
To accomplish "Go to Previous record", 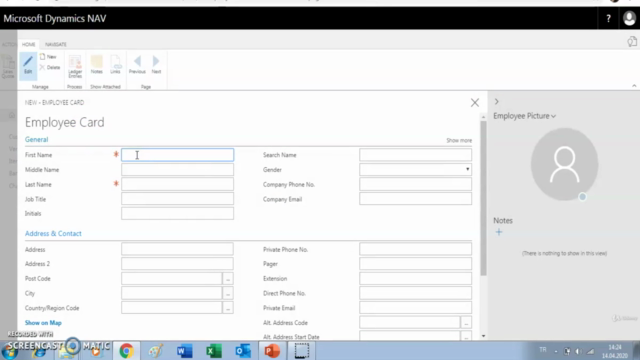I will click(x=137, y=65).
